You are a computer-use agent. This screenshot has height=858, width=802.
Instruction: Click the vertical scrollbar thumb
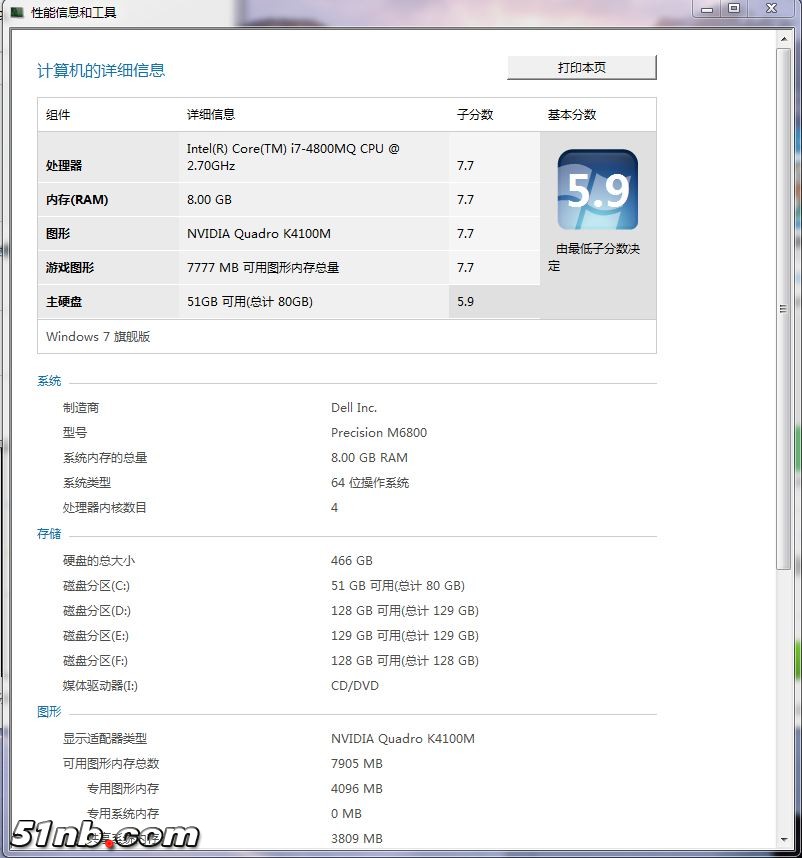pos(784,308)
